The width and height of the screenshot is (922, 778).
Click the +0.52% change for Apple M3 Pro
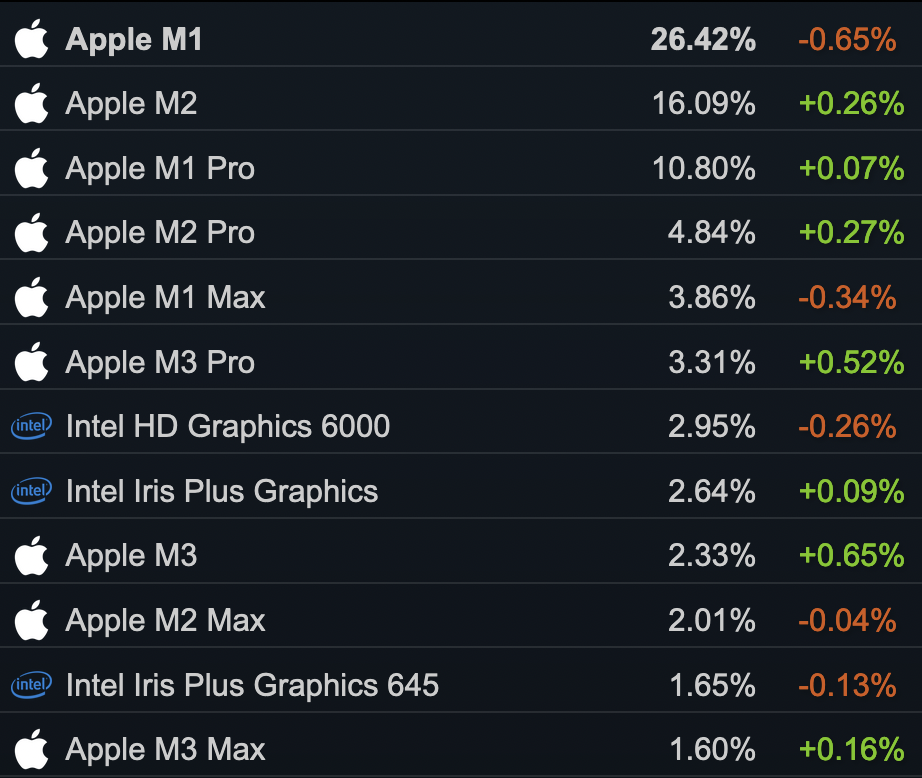point(851,362)
